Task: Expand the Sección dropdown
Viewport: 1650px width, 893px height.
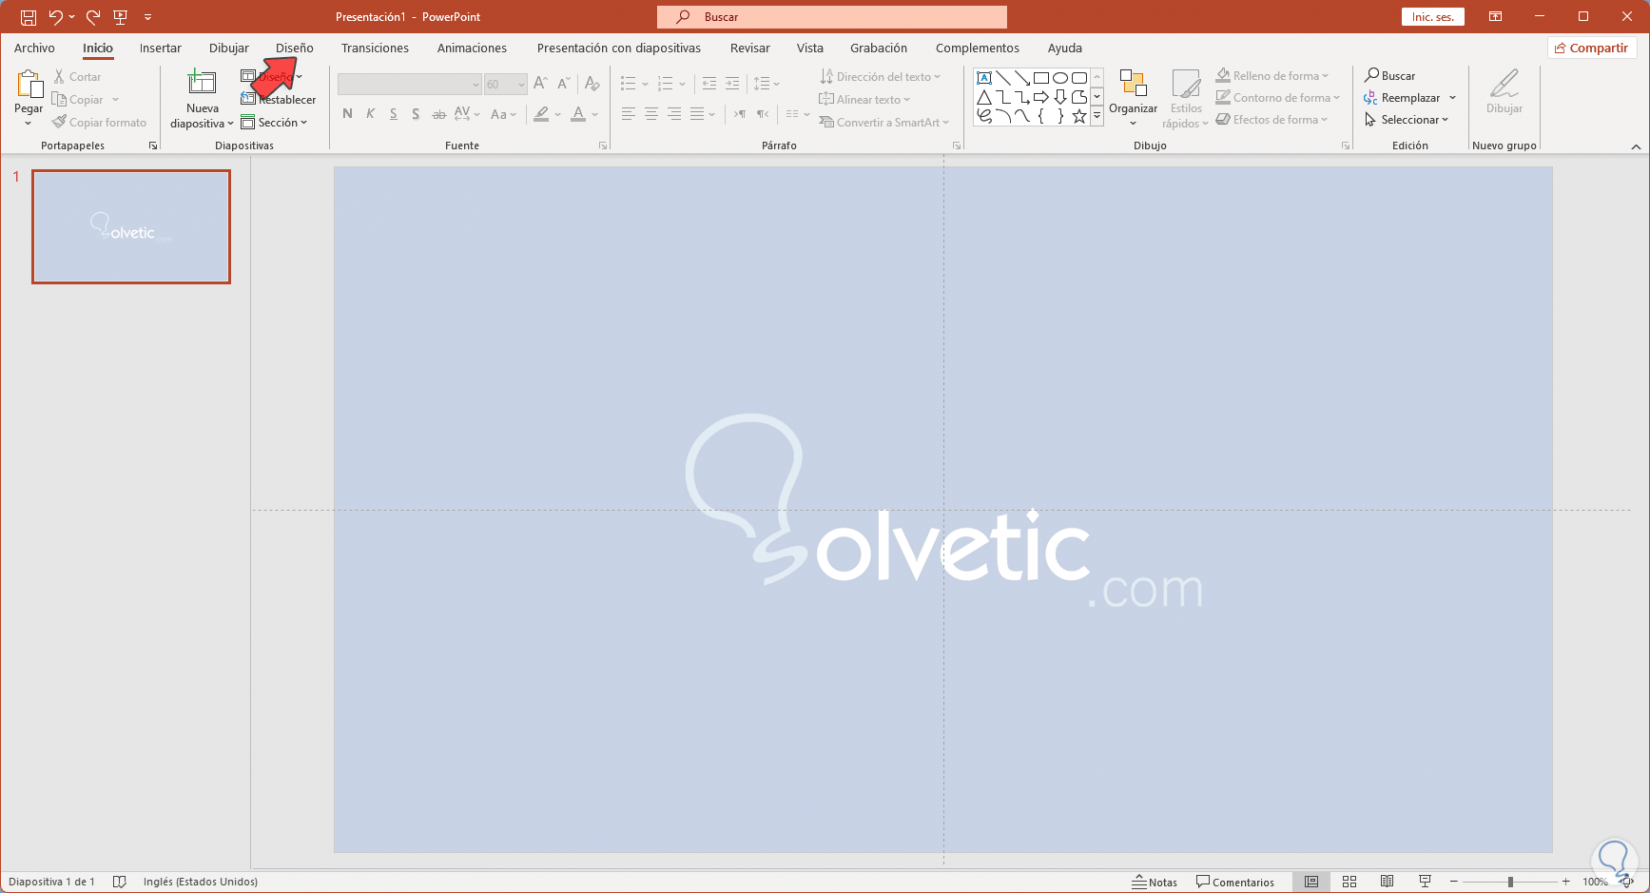Action: coord(274,122)
